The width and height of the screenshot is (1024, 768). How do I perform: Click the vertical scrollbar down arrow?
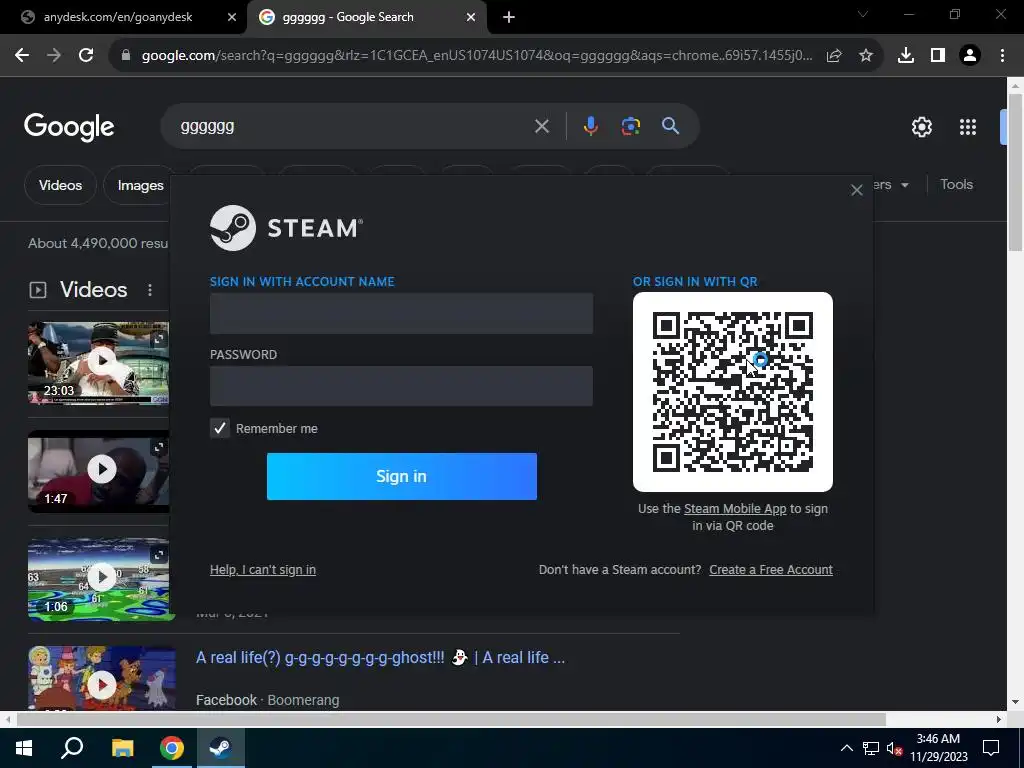1015,703
